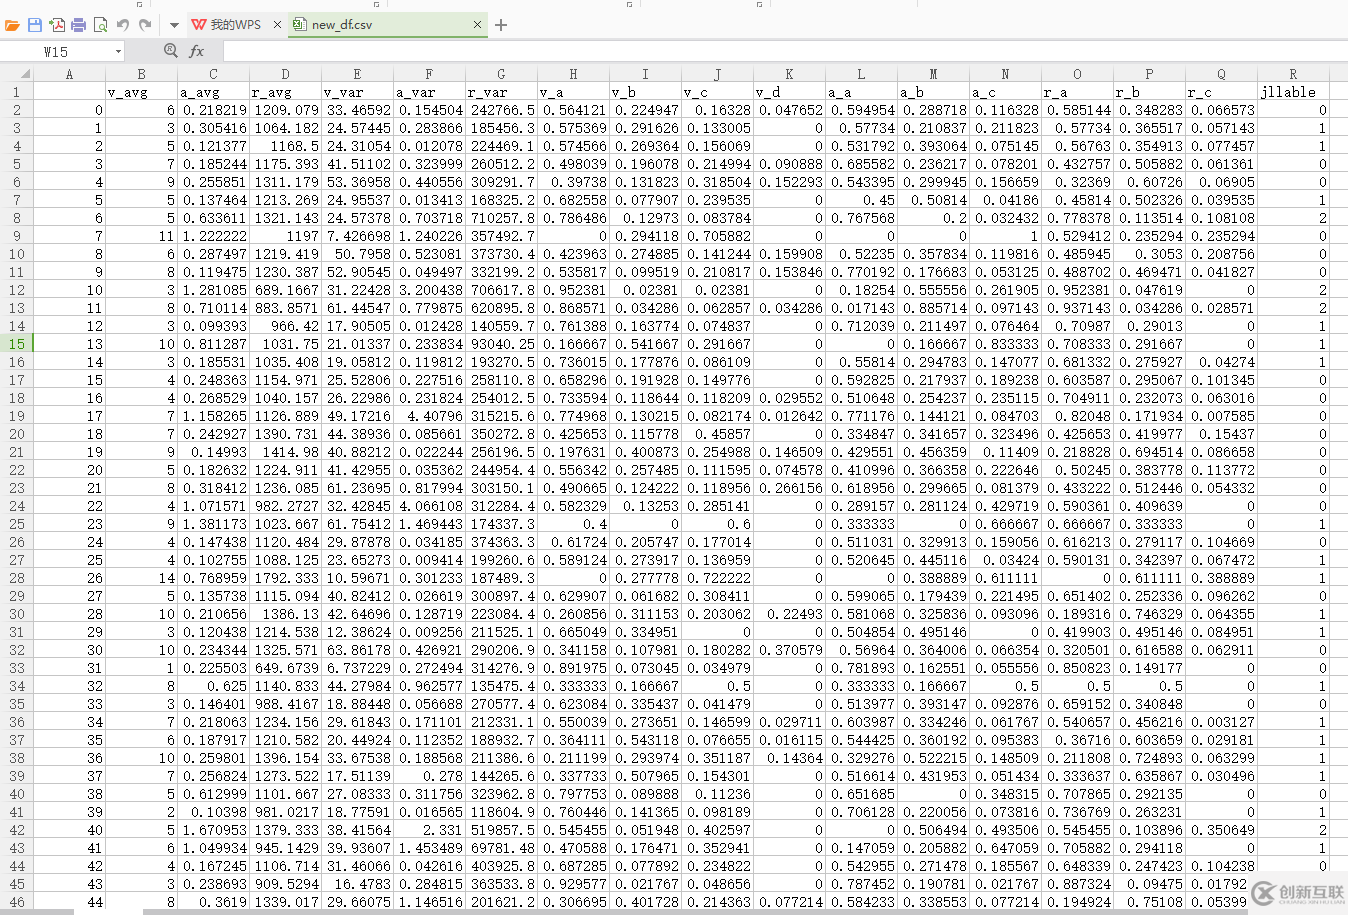Click cell containing 0.929577
The height and width of the screenshot is (915, 1348).
[x=573, y=884]
